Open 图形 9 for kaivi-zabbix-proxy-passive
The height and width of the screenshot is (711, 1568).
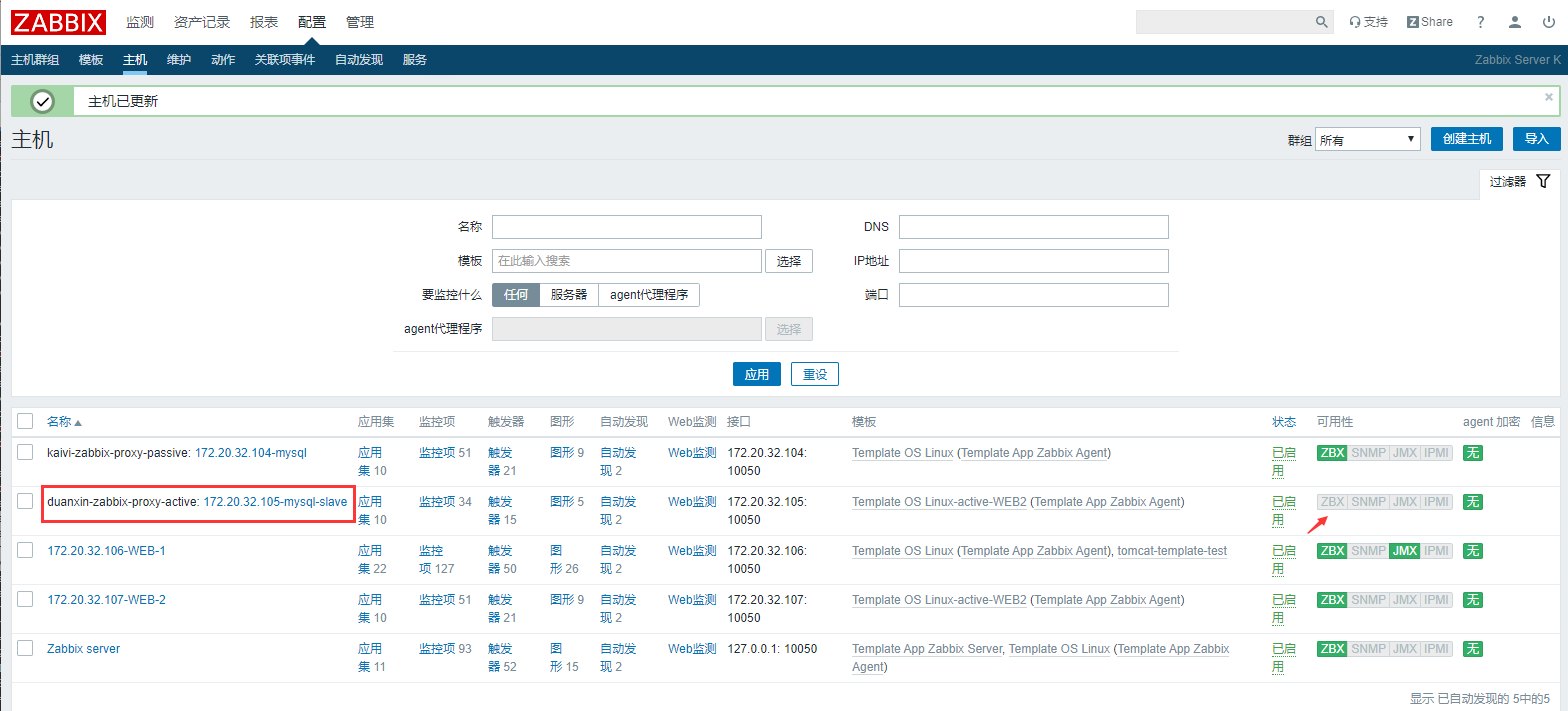point(567,453)
